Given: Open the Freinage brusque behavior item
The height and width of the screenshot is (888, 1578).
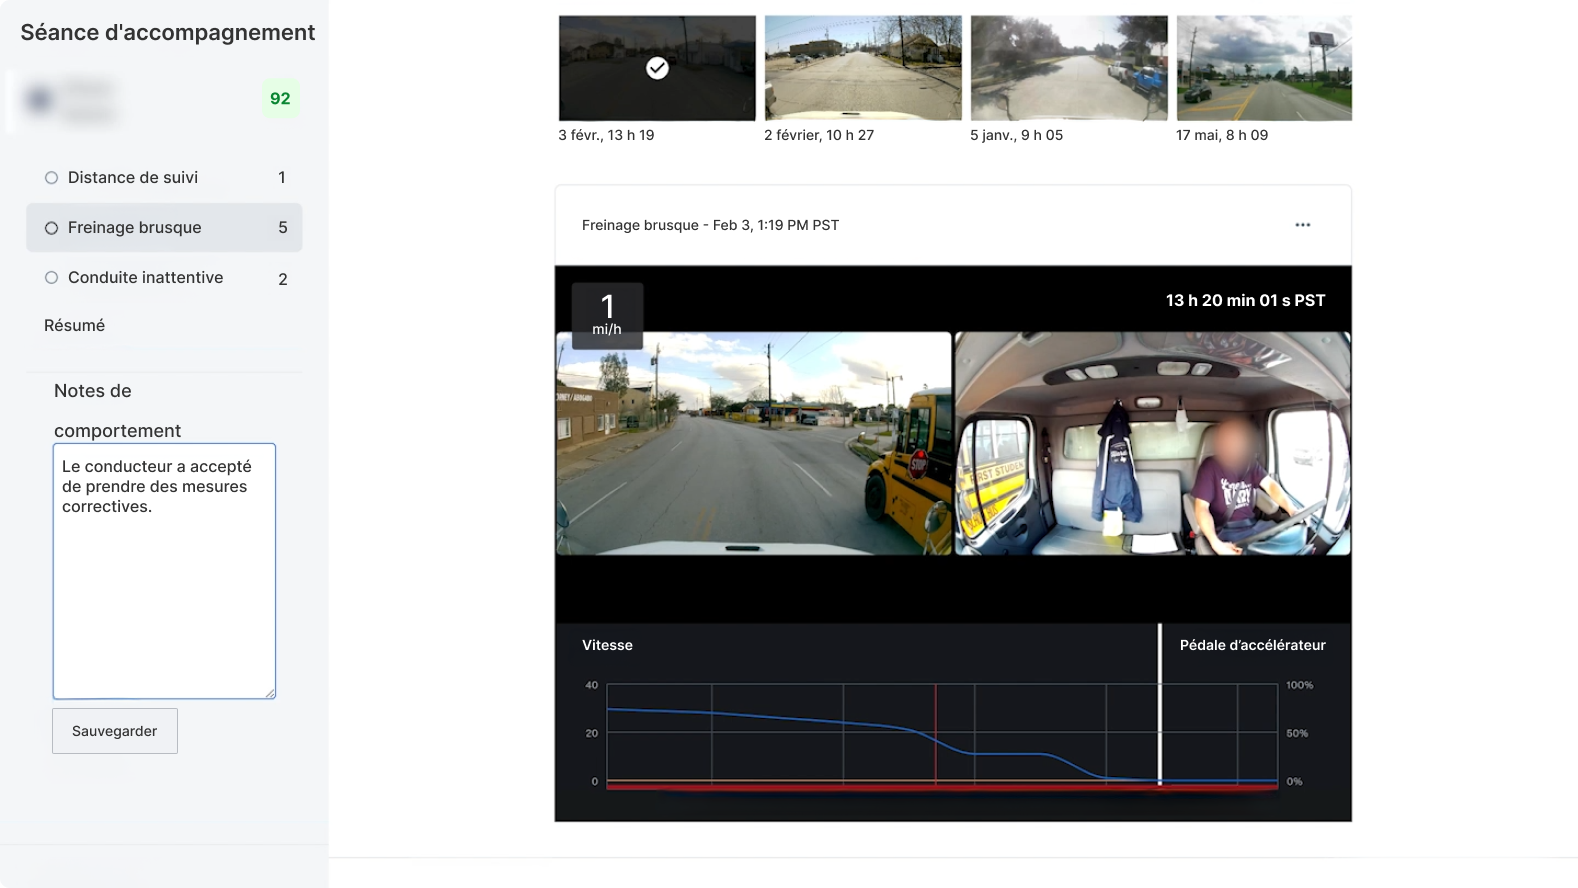Looking at the screenshot, I should [x=164, y=228].
